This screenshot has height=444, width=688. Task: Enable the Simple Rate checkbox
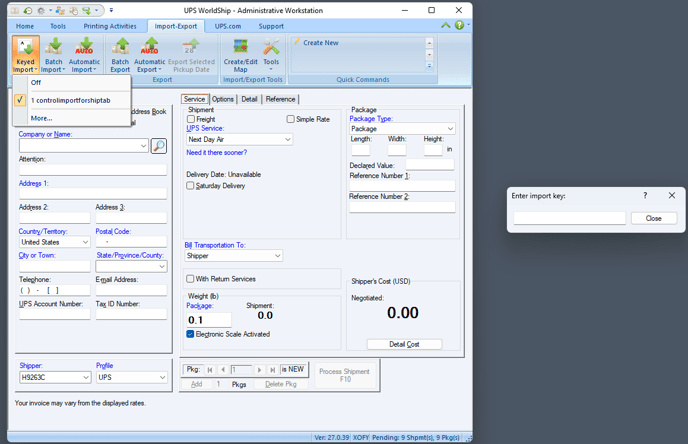[x=290, y=119]
